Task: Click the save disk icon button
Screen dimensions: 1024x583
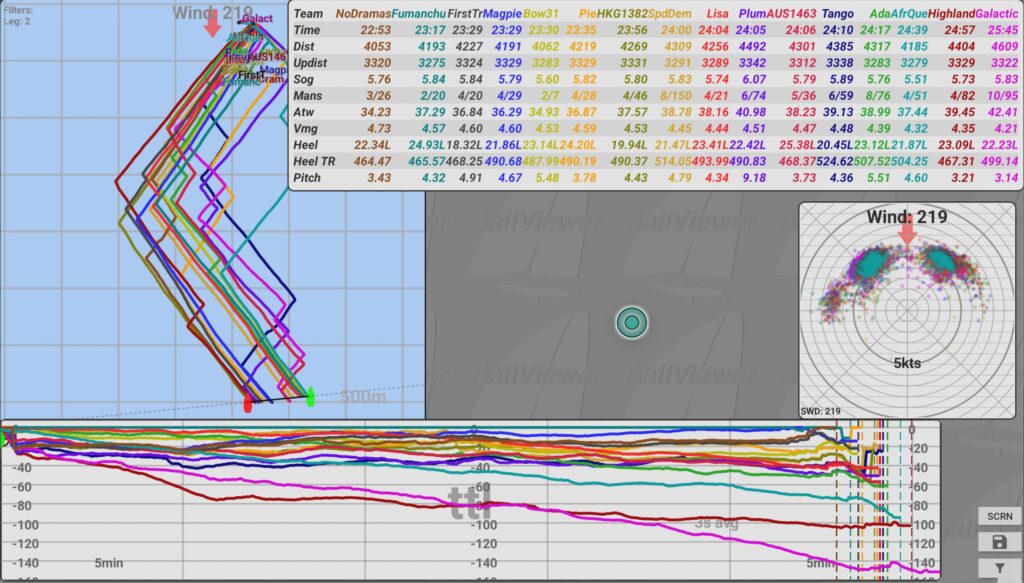Action: 999,542
